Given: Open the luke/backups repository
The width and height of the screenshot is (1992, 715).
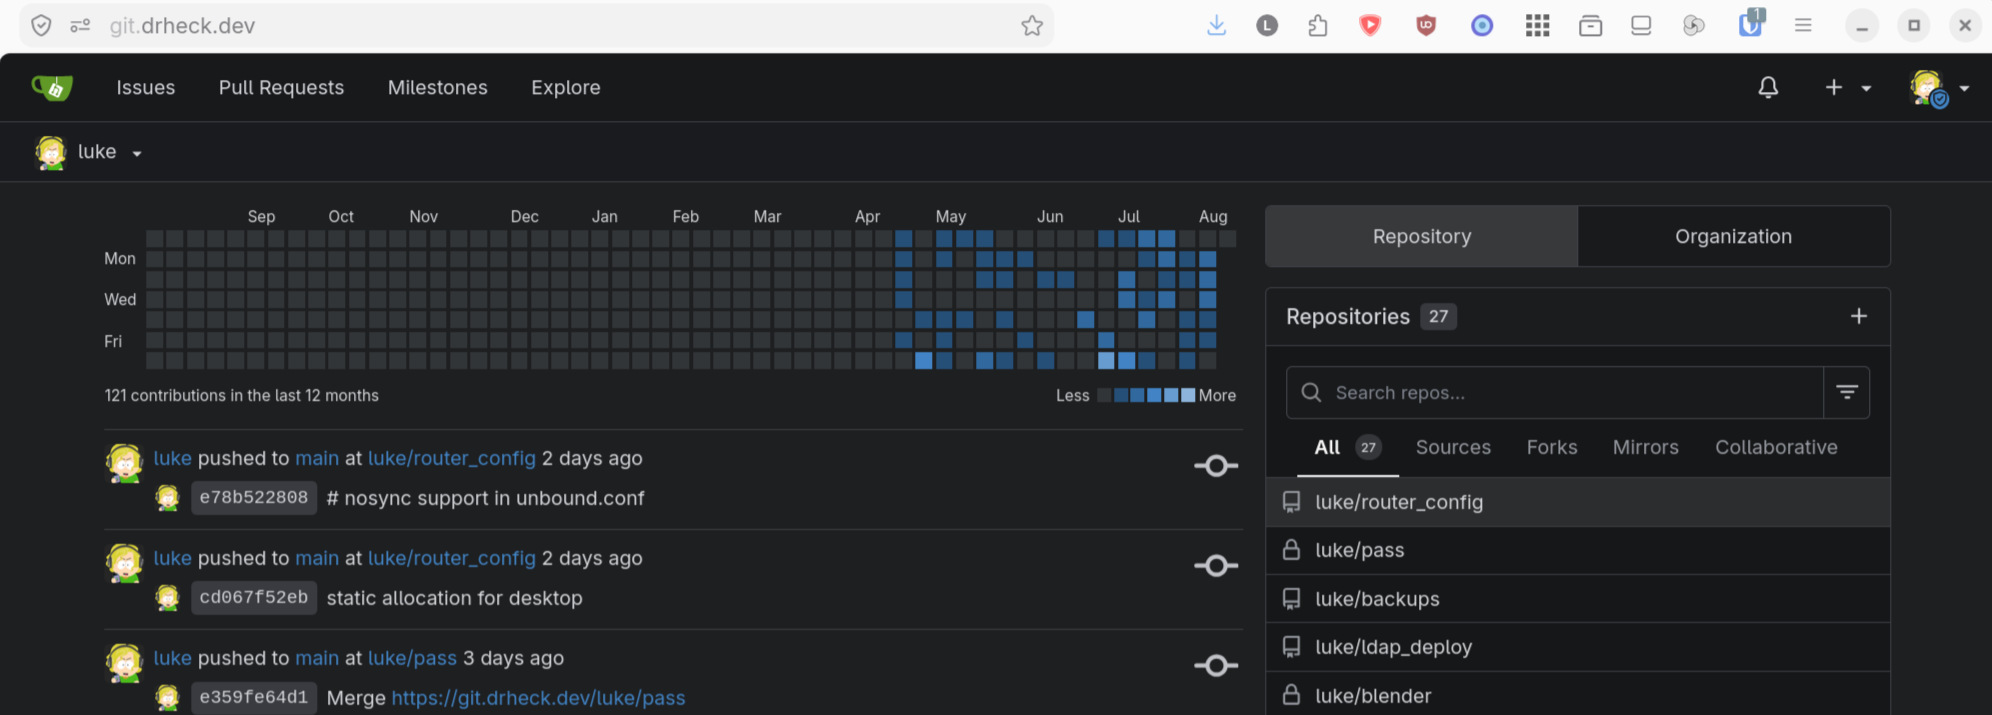Looking at the screenshot, I should (x=1578, y=599).
